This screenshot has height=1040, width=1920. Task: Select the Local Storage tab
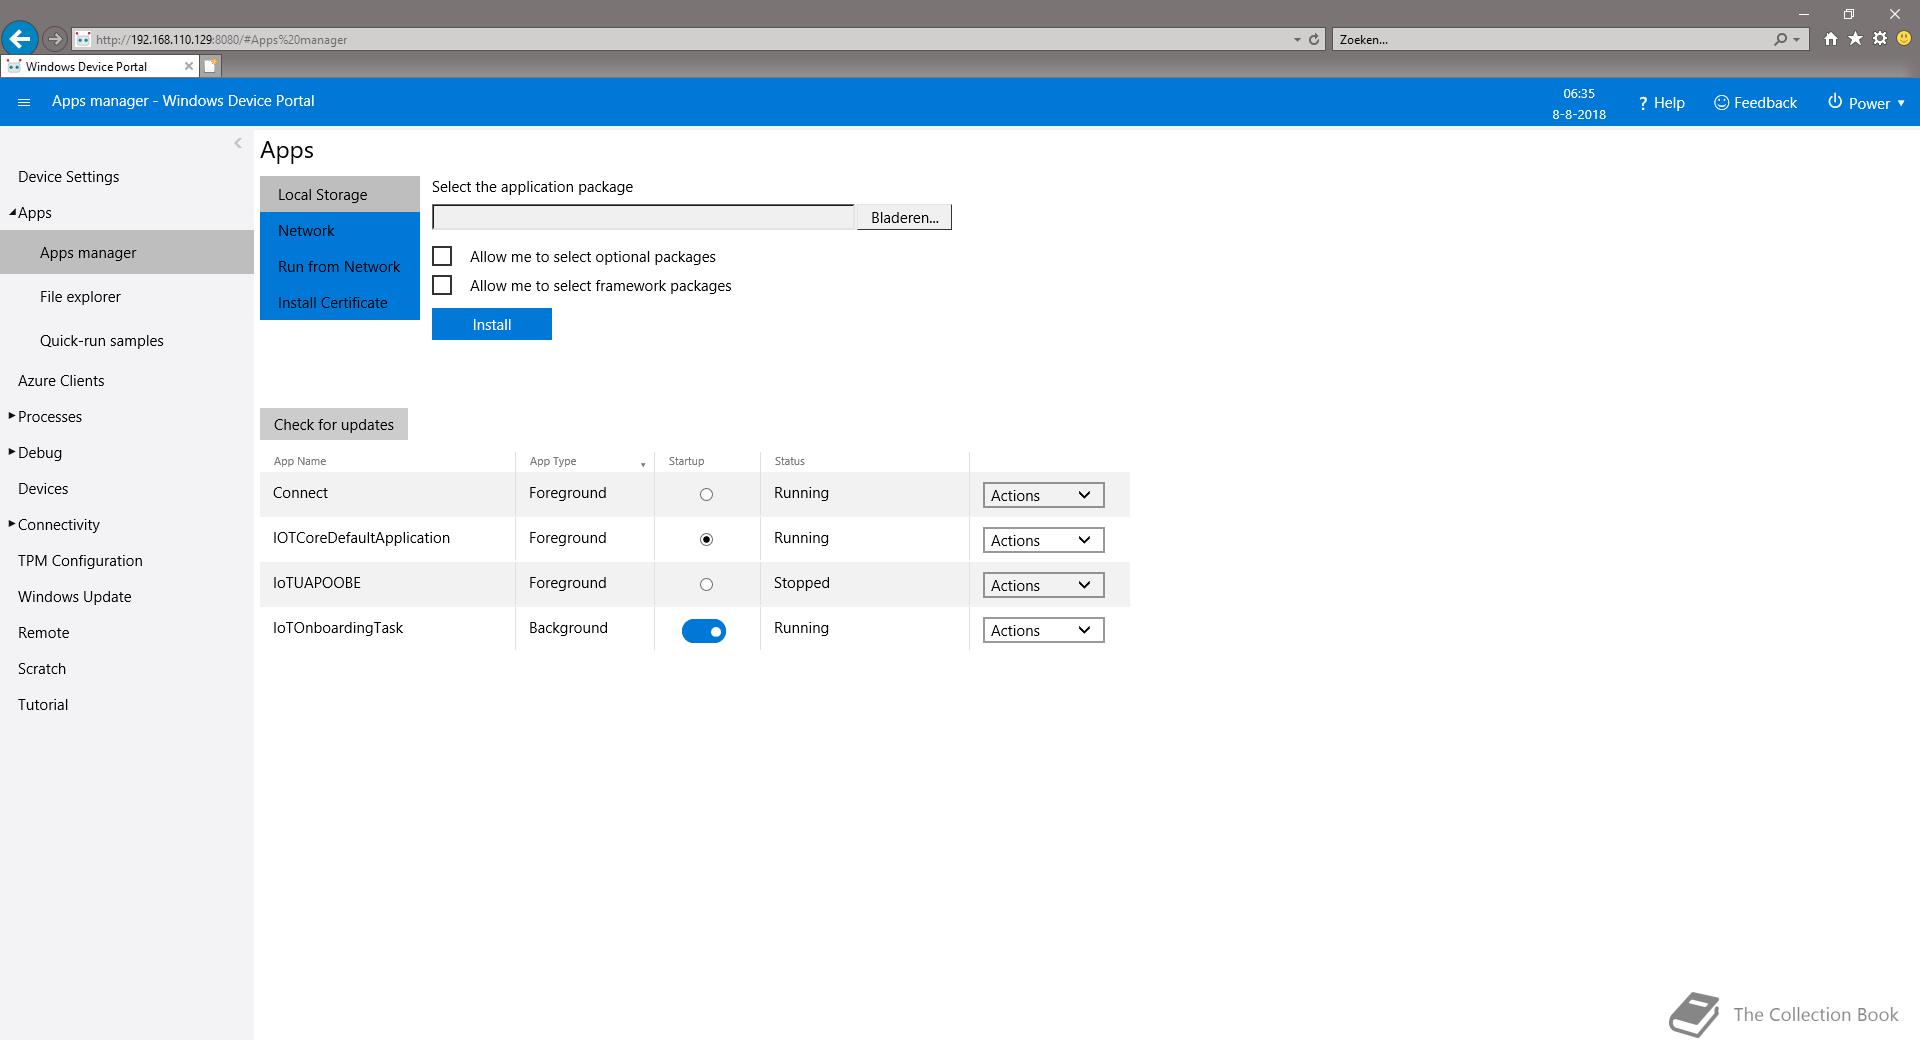[340, 194]
